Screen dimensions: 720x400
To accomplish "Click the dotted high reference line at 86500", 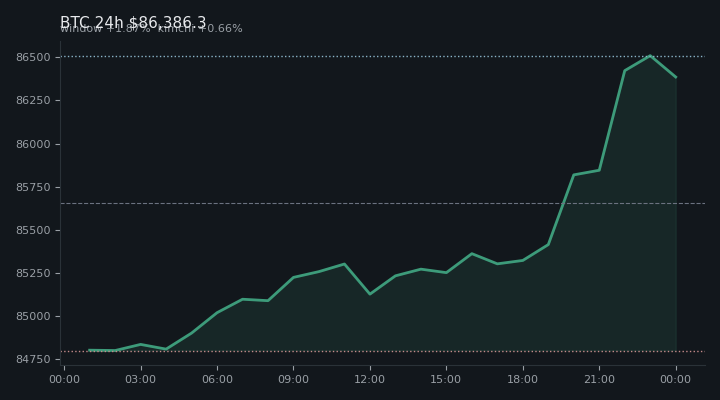I will click(383, 56).
